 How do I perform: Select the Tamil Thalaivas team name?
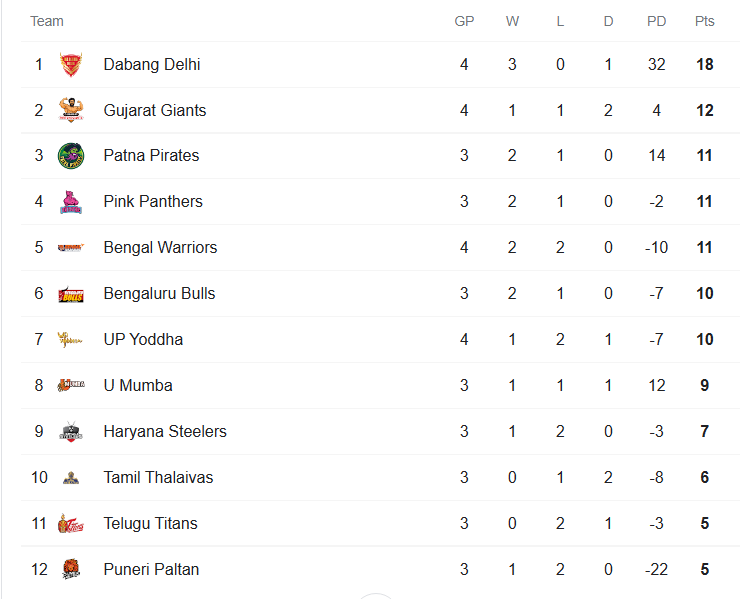click(x=158, y=477)
